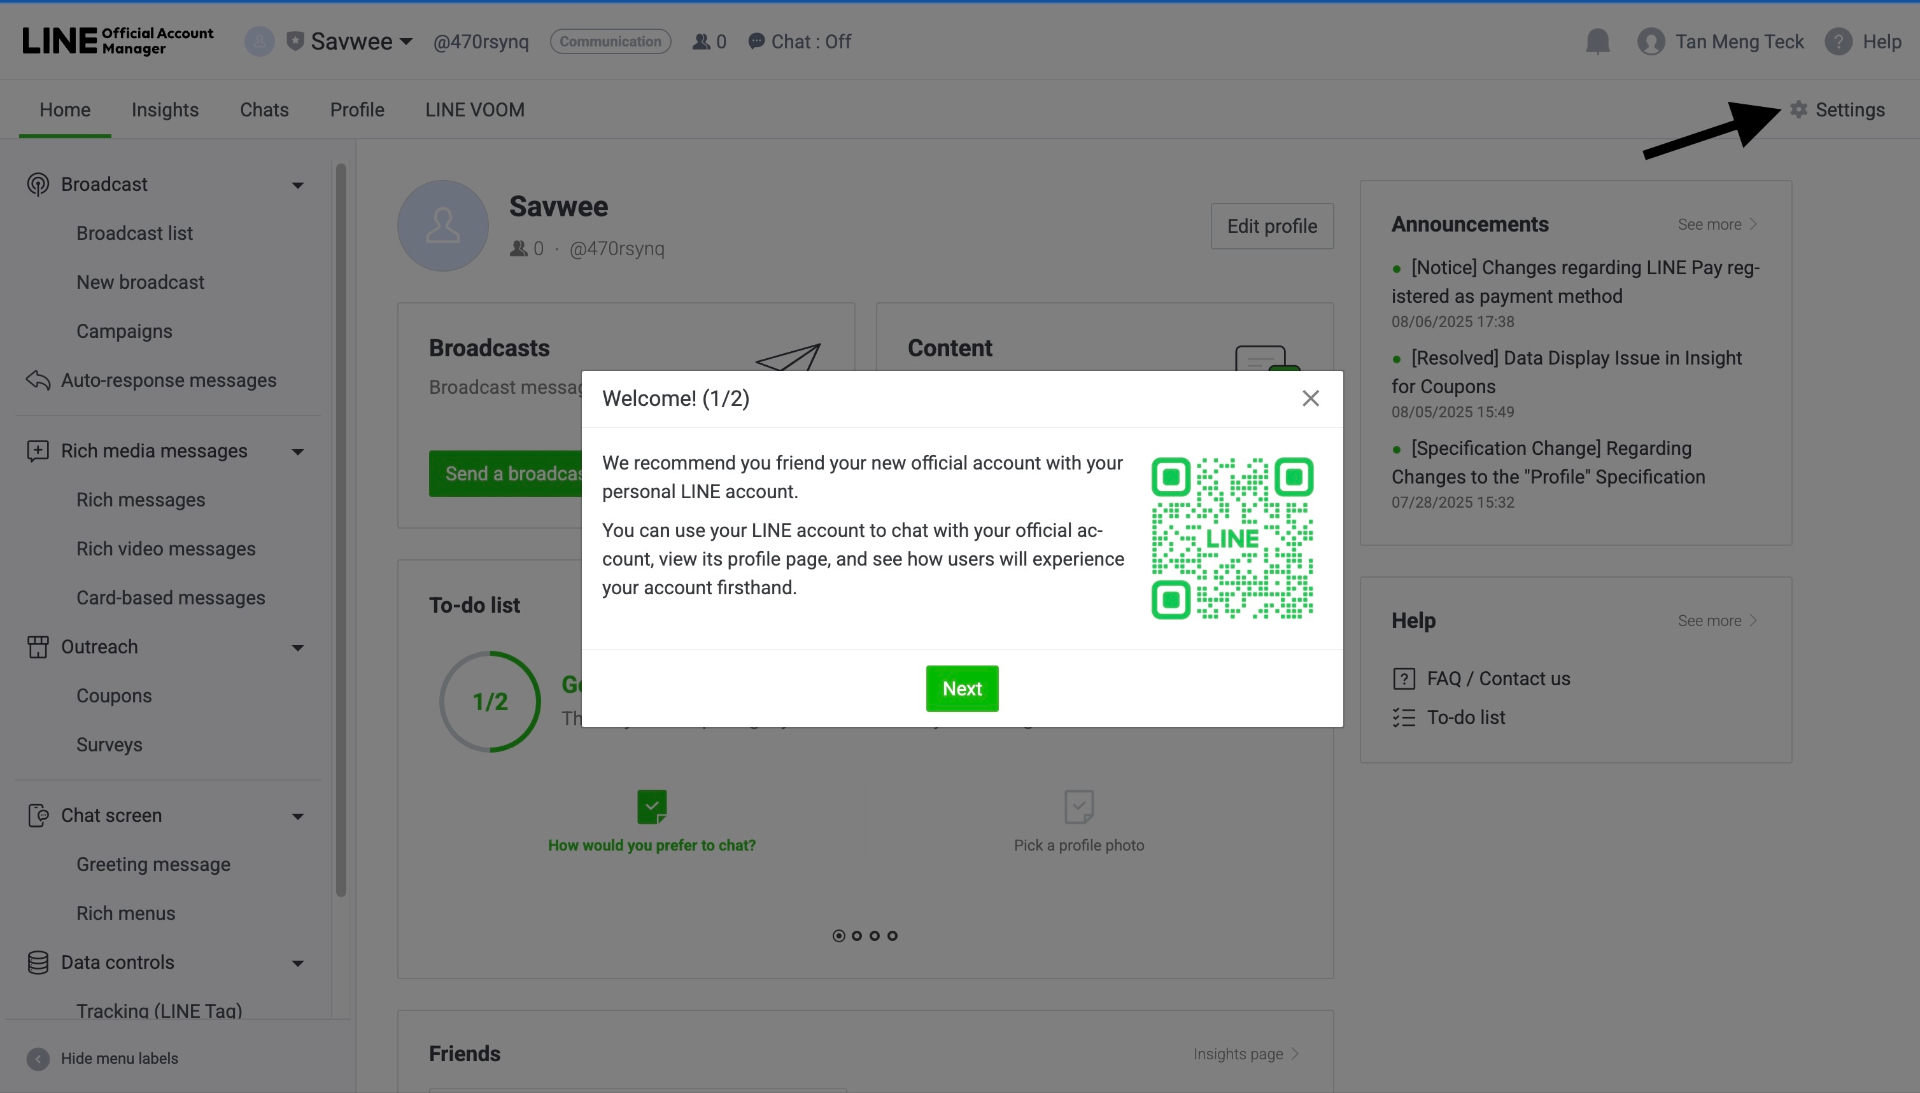Click the verified shield icon by Savwee
Screen dimensions: 1920x1093
coord(295,41)
